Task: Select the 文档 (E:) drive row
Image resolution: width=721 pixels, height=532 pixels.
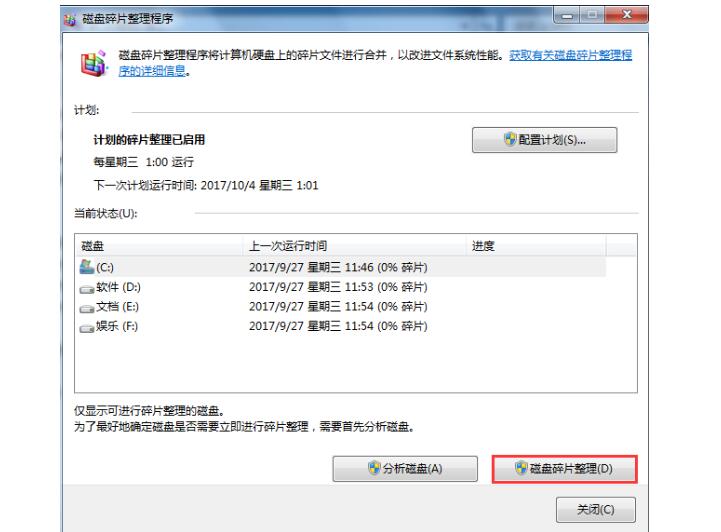Action: [340, 307]
